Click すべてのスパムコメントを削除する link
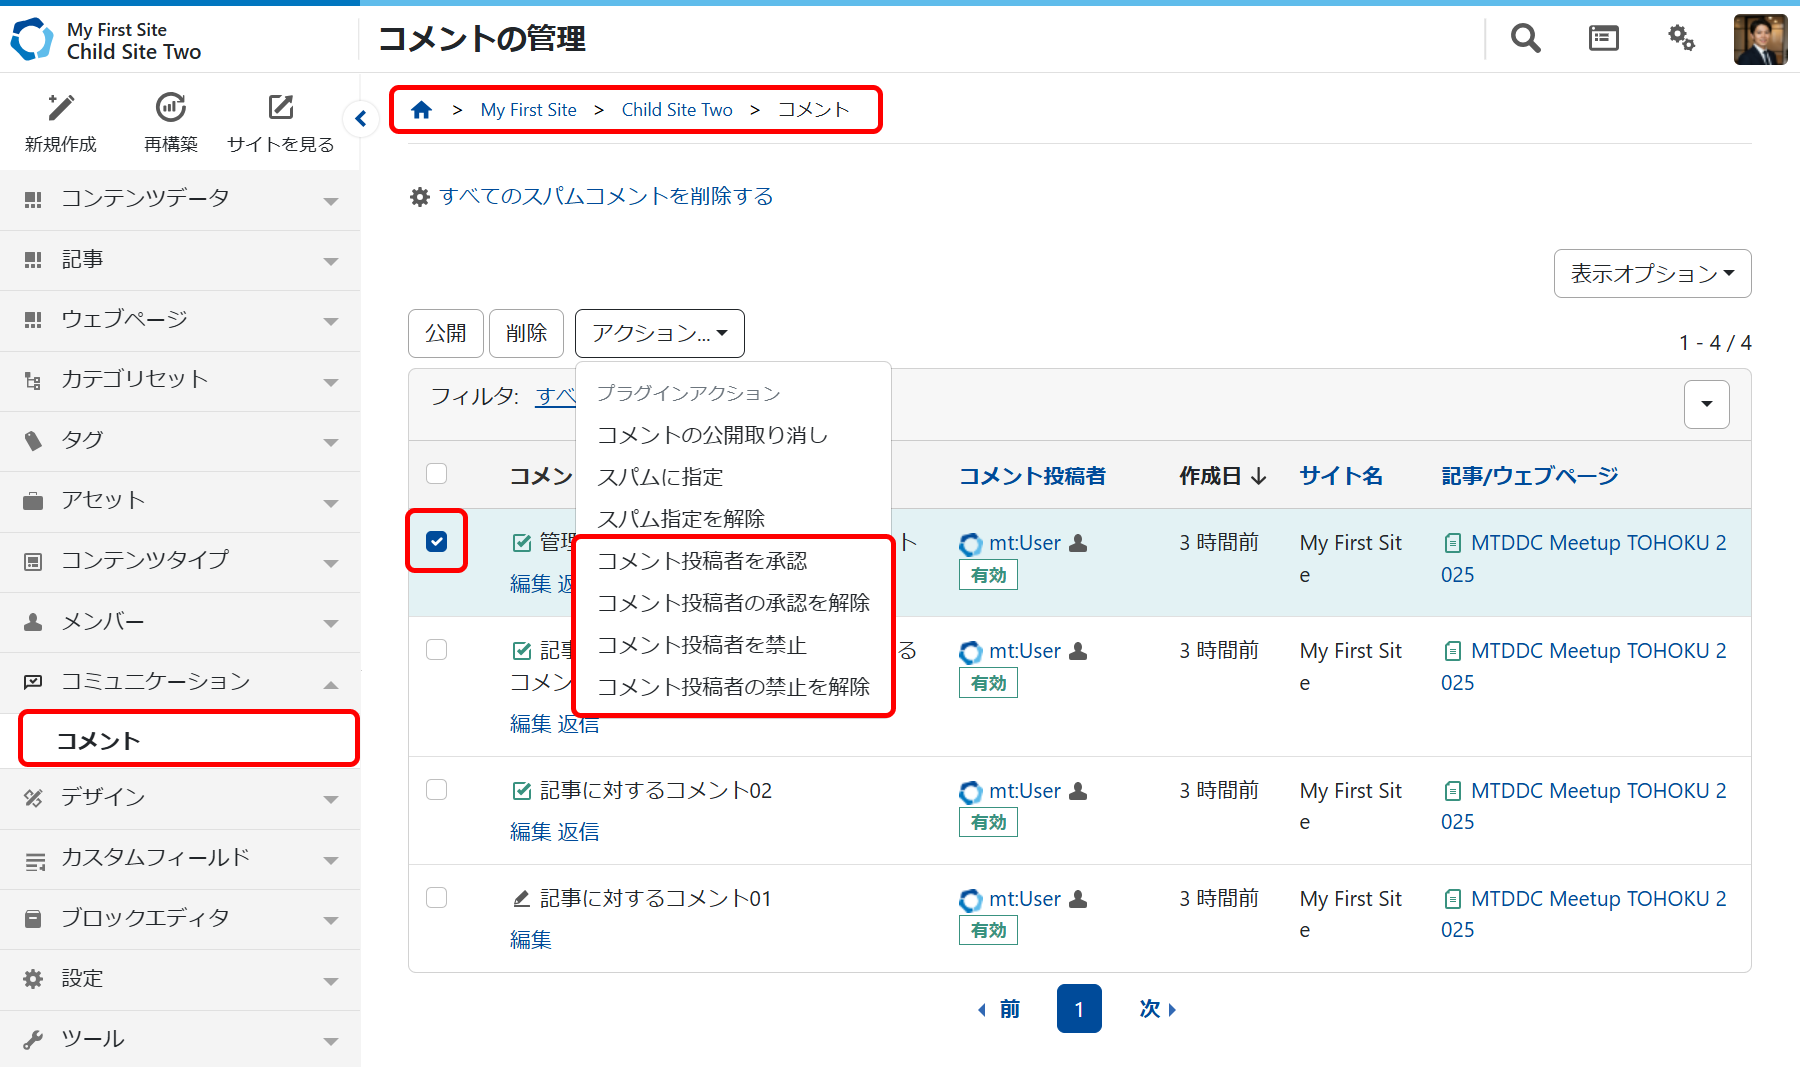Image resolution: width=1800 pixels, height=1067 pixels. click(606, 196)
